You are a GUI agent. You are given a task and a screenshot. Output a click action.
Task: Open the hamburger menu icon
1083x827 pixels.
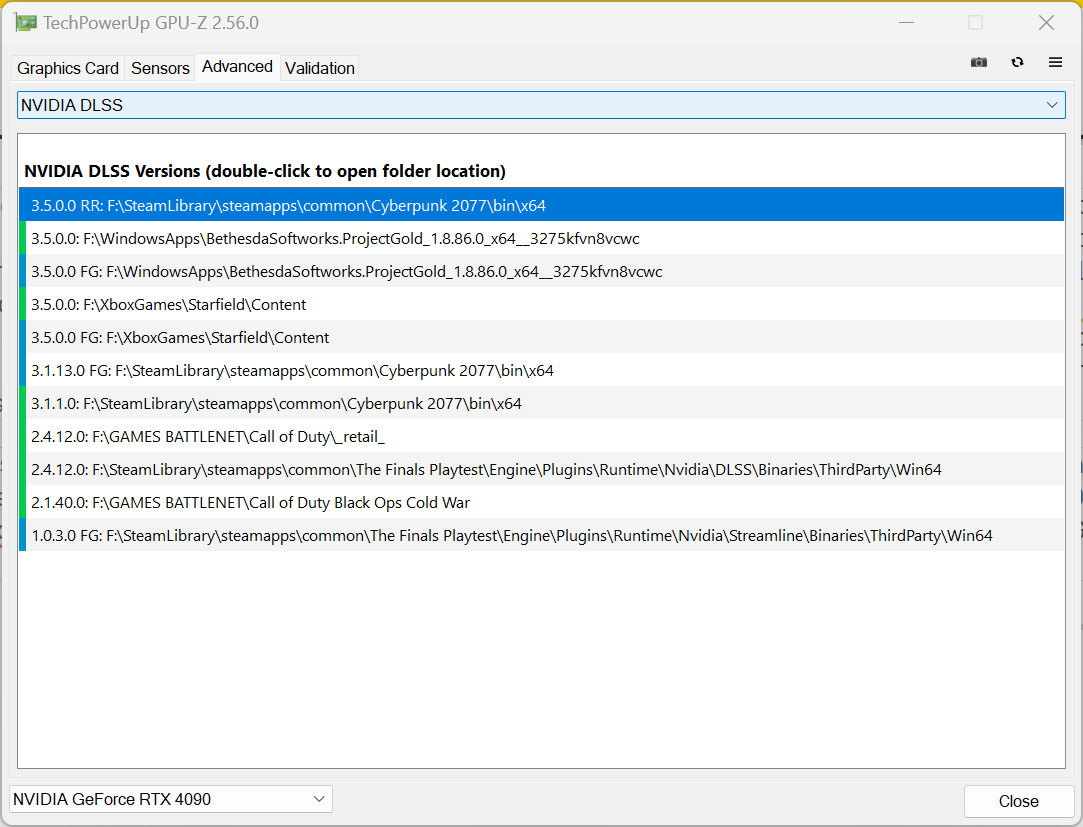(x=1055, y=62)
